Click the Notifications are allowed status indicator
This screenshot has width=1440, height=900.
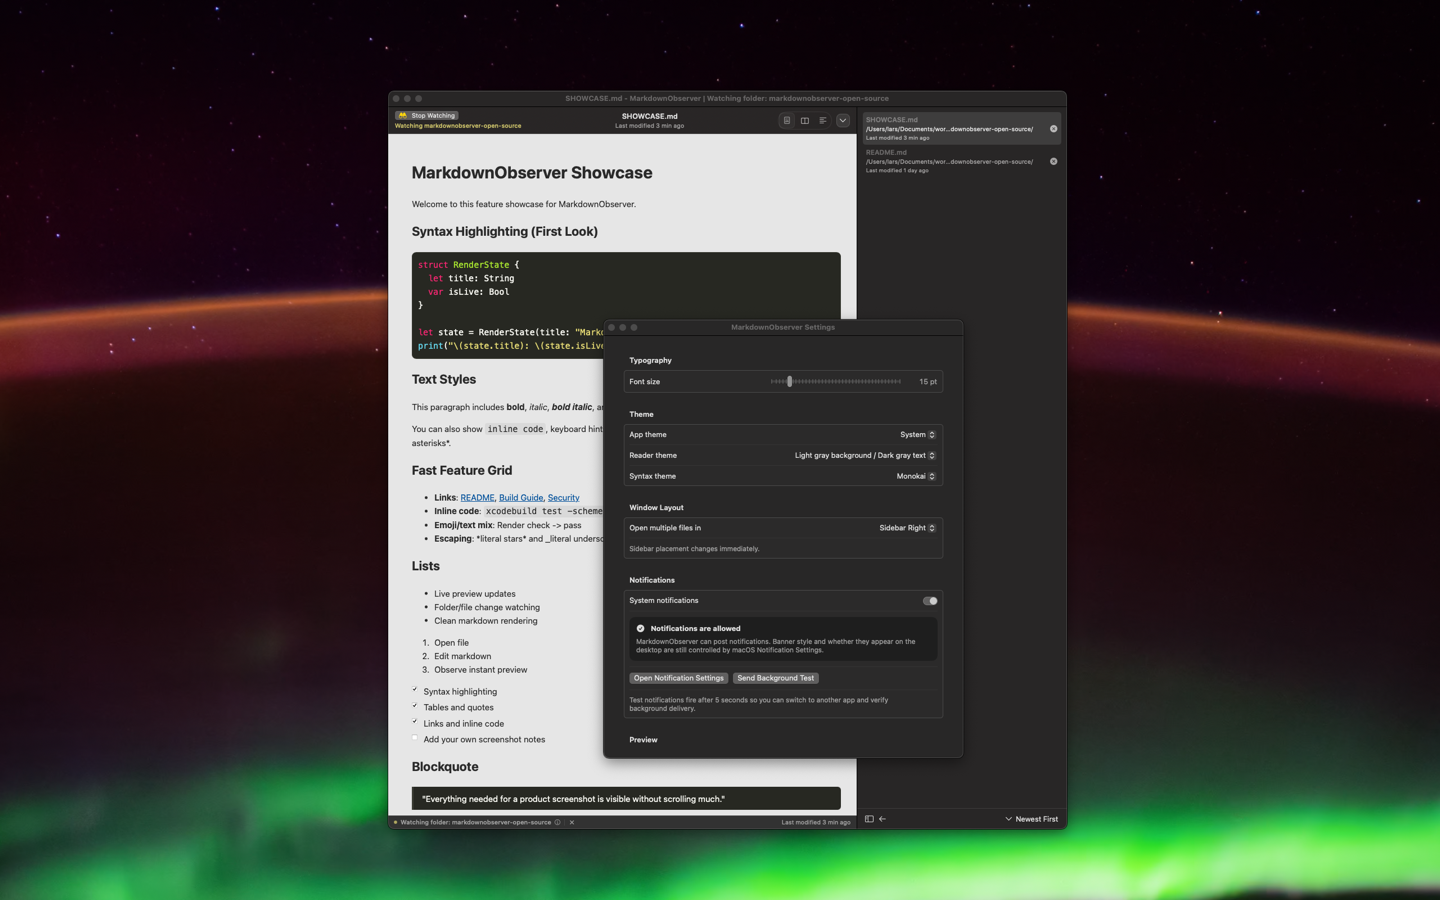(x=640, y=628)
